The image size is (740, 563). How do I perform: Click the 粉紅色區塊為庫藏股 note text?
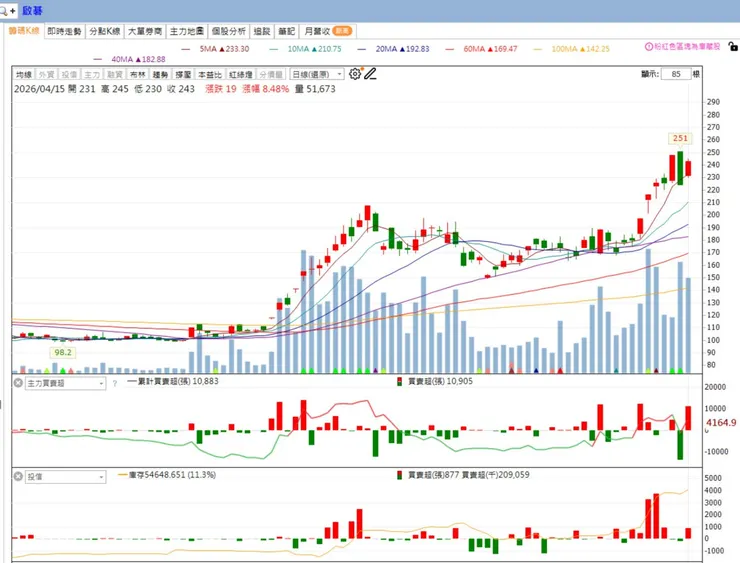(x=687, y=46)
